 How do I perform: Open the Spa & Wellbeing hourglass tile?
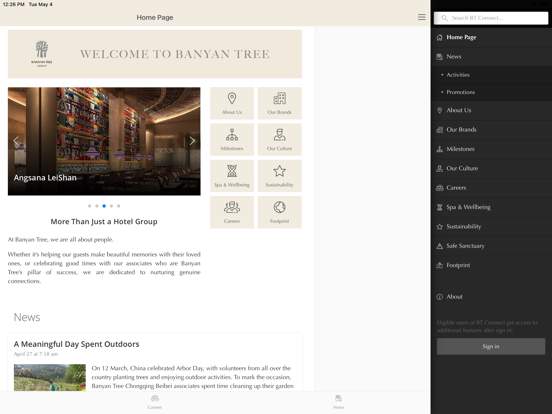[232, 176]
